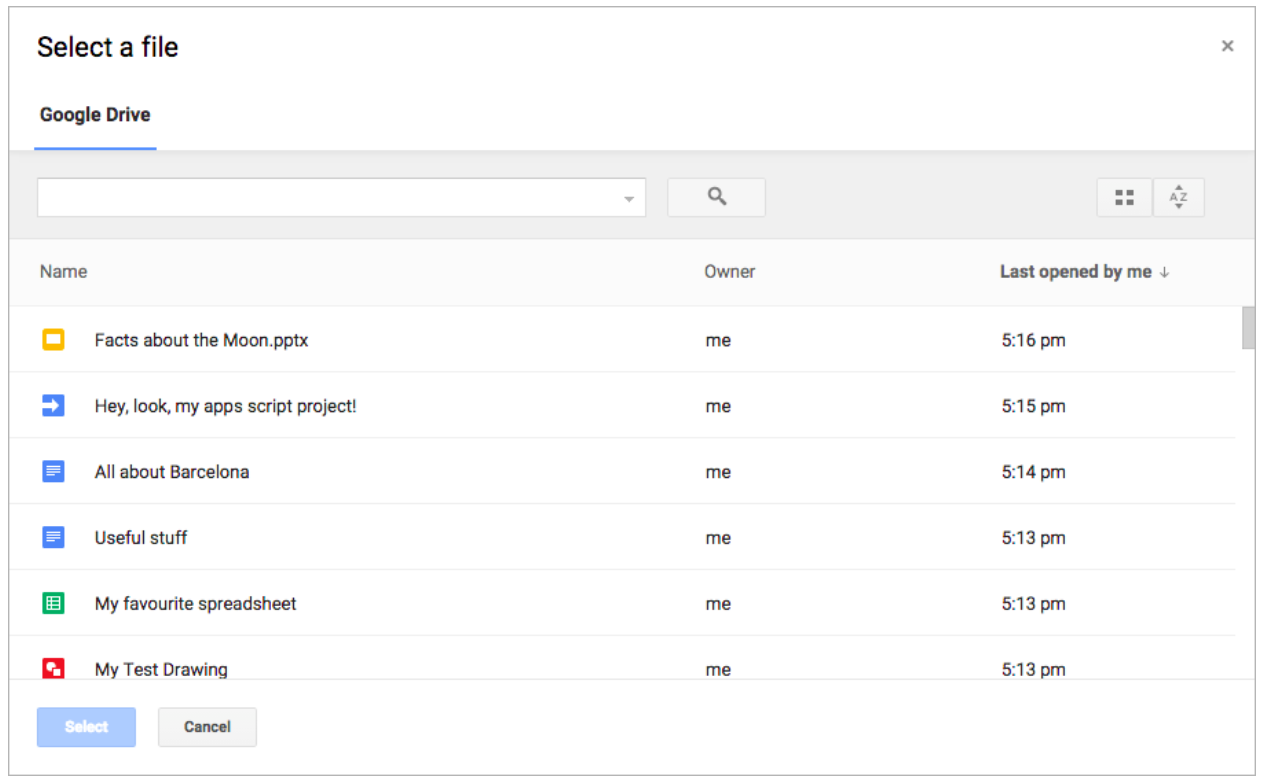Toggle A-Z sorting with the sort icon
The width and height of the screenshot is (1264, 784).
1179,196
